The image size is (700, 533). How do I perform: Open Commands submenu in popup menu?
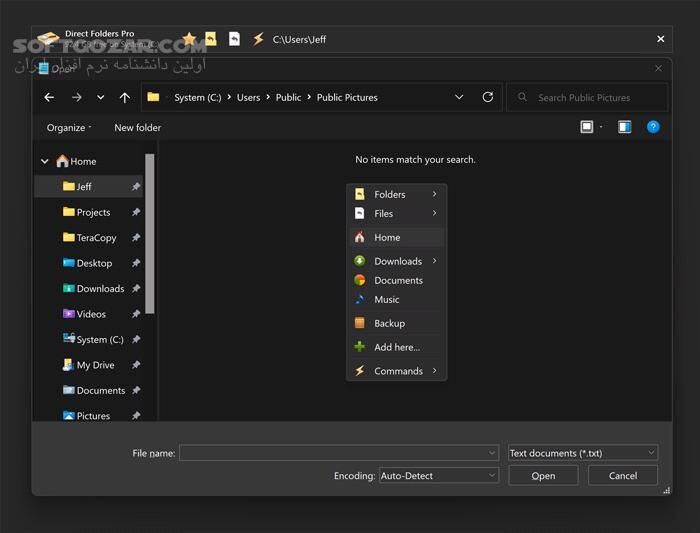coord(396,371)
